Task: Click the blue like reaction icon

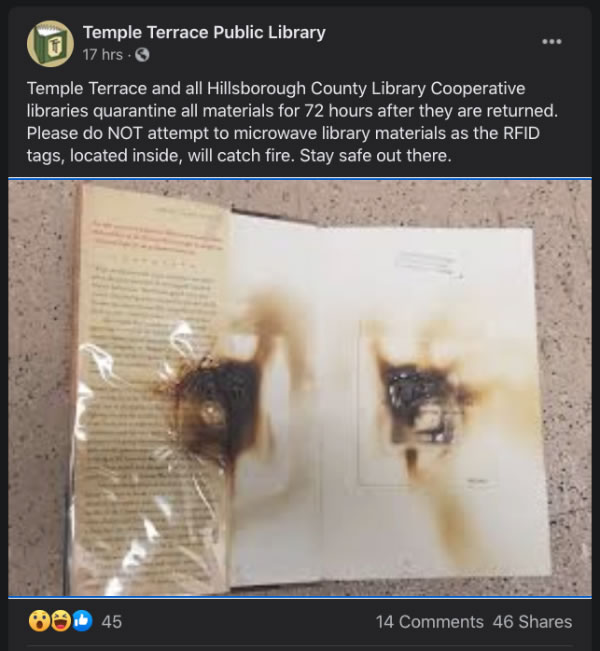Action: (x=82, y=621)
